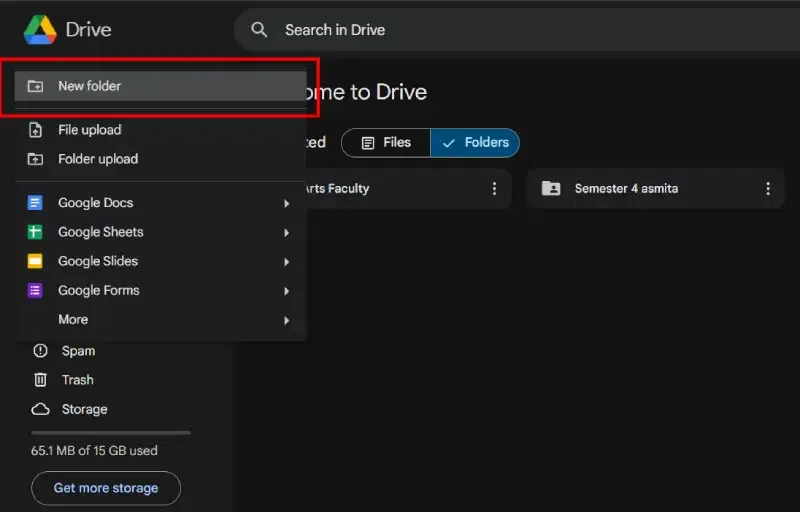Open more options for Arts Faculty folder
The image size is (800, 512).
click(x=494, y=189)
